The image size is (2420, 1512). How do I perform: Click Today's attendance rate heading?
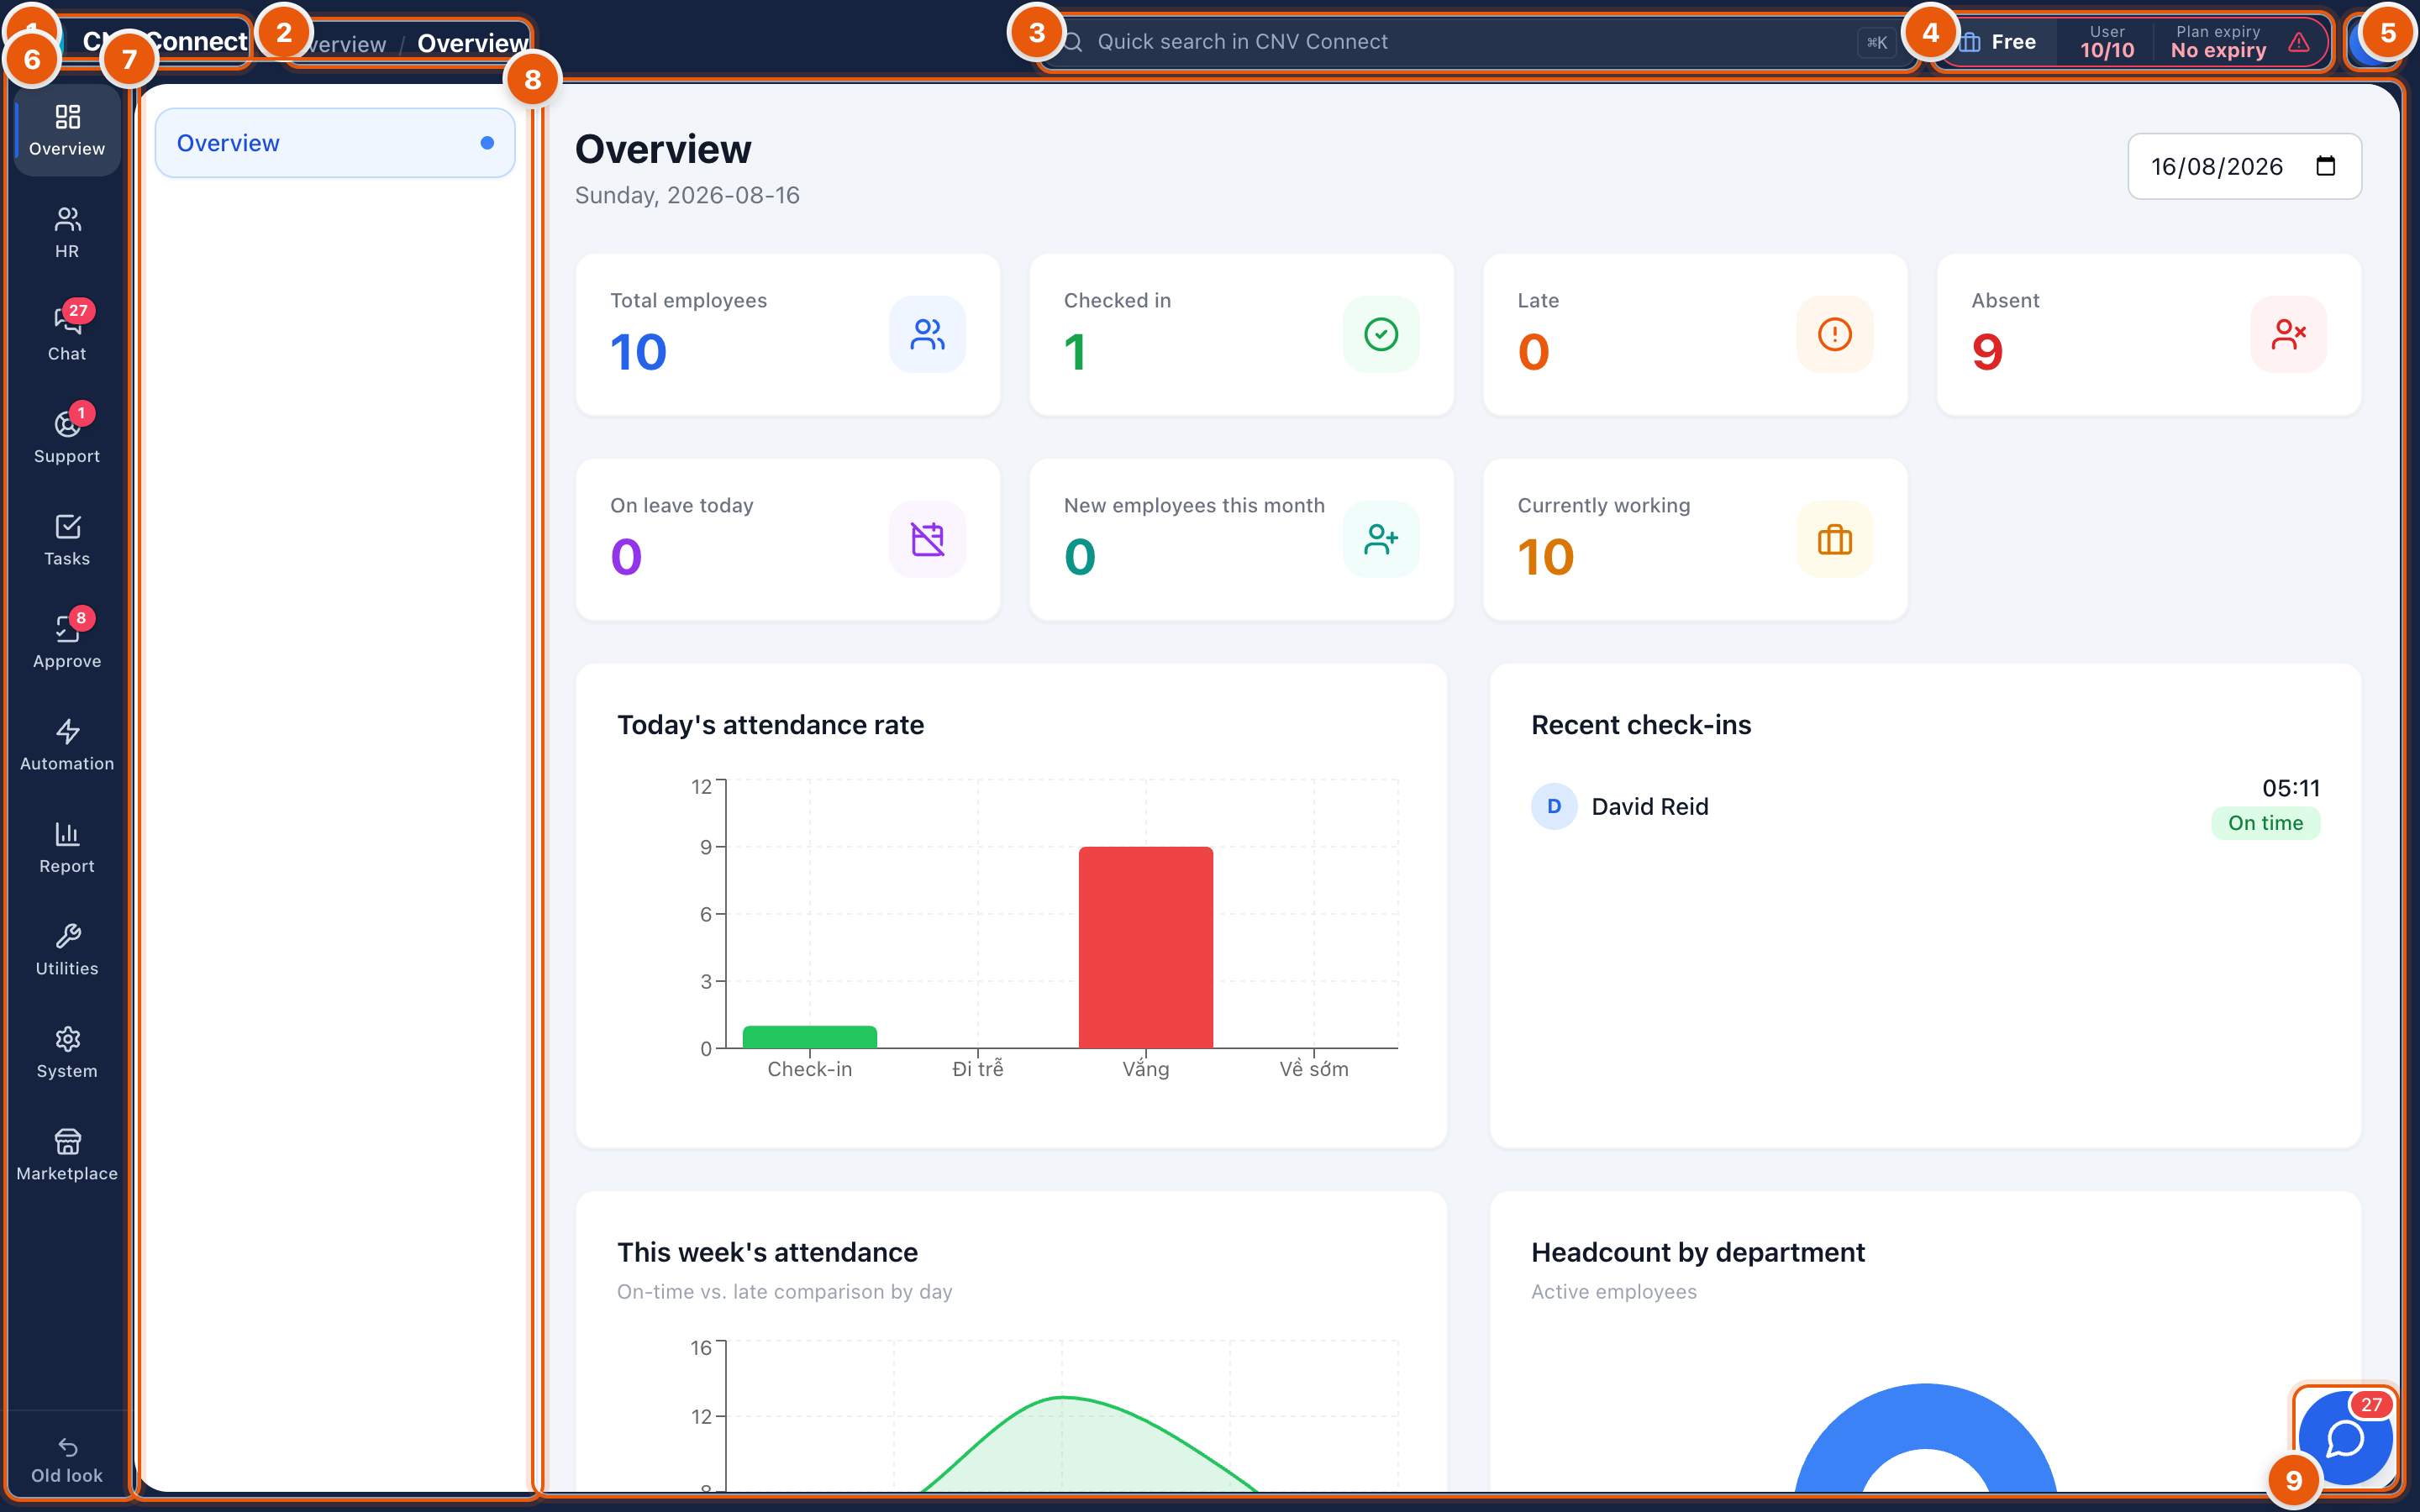770,724
